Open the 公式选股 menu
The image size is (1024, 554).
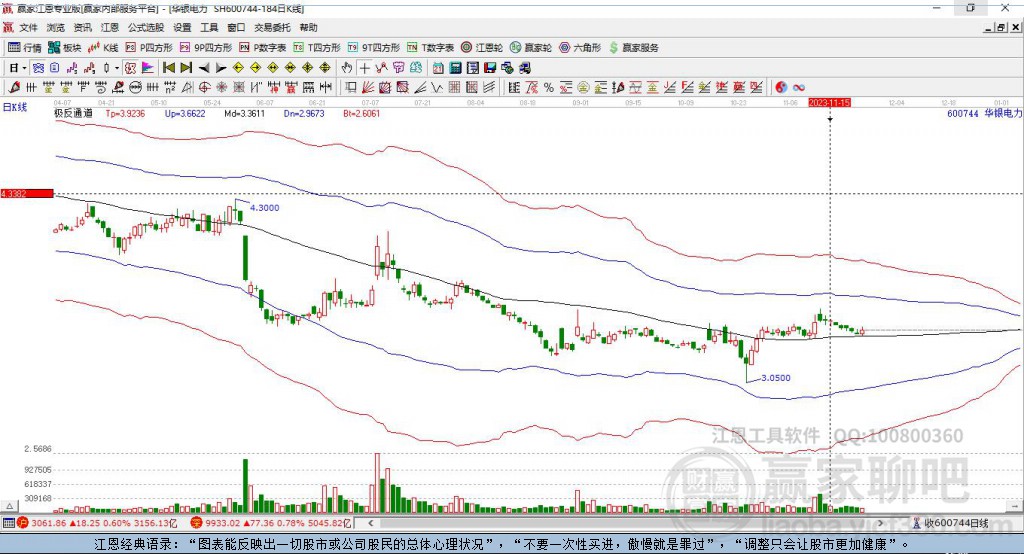click(146, 27)
